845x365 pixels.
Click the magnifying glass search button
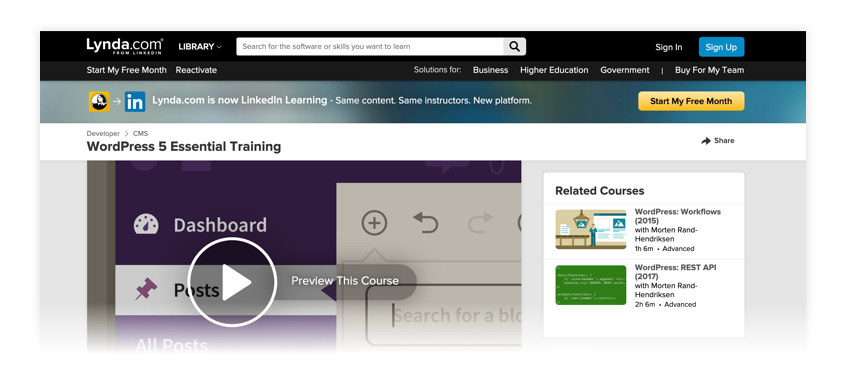click(x=515, y=46)
